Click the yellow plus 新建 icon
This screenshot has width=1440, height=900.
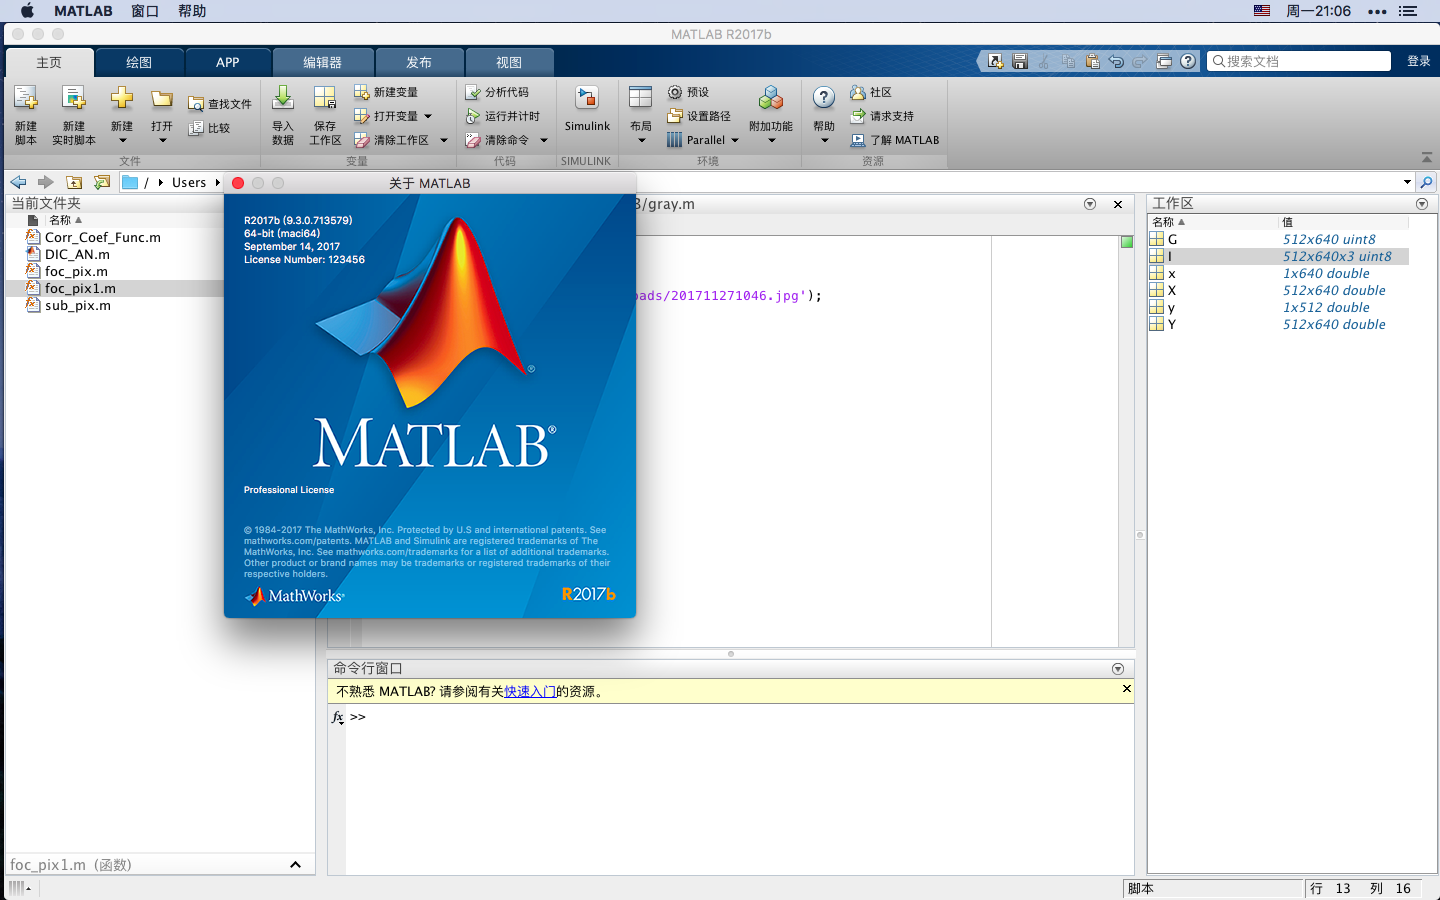coord(122,98)
